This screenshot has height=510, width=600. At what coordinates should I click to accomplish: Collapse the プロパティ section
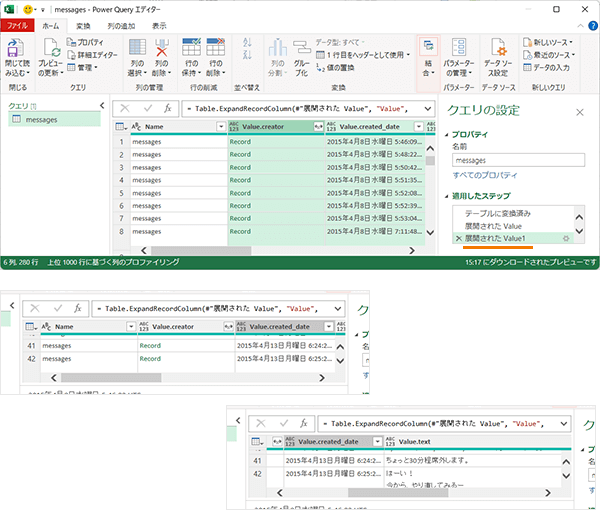pyautogui.click(x=447, y=135)
